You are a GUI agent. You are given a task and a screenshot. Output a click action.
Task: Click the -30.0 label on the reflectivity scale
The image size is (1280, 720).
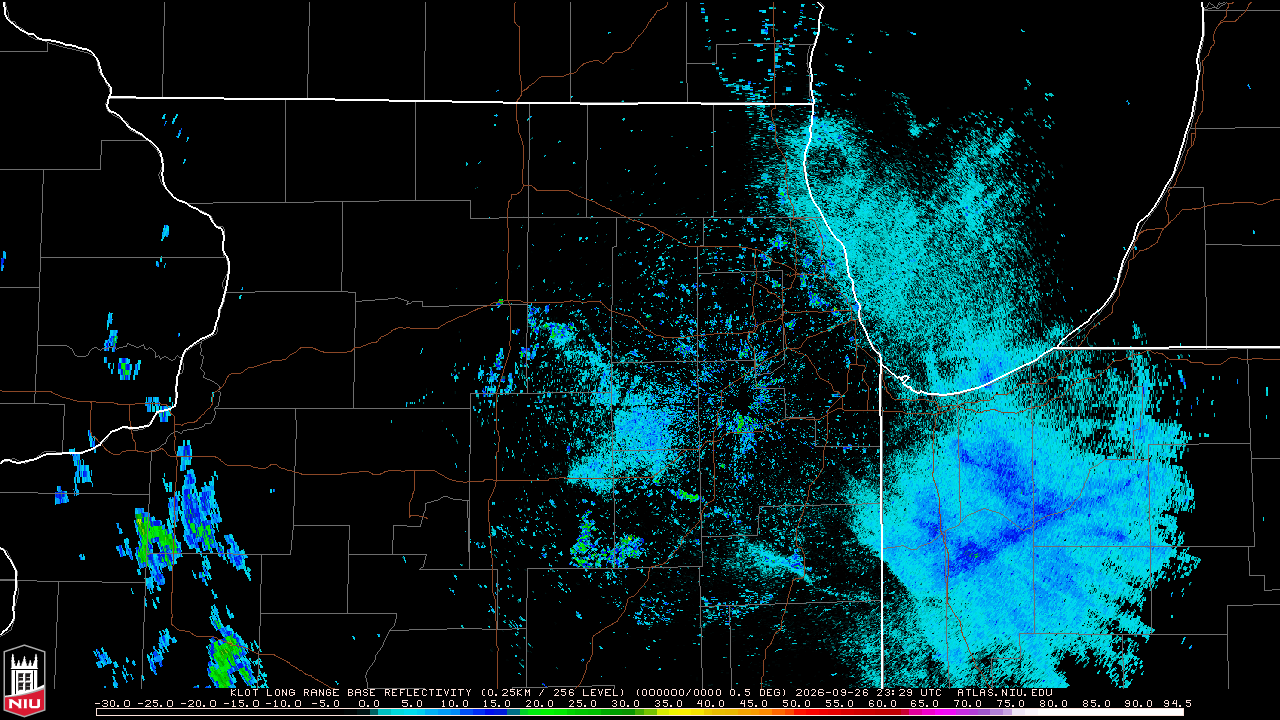[x=111, y=704]
